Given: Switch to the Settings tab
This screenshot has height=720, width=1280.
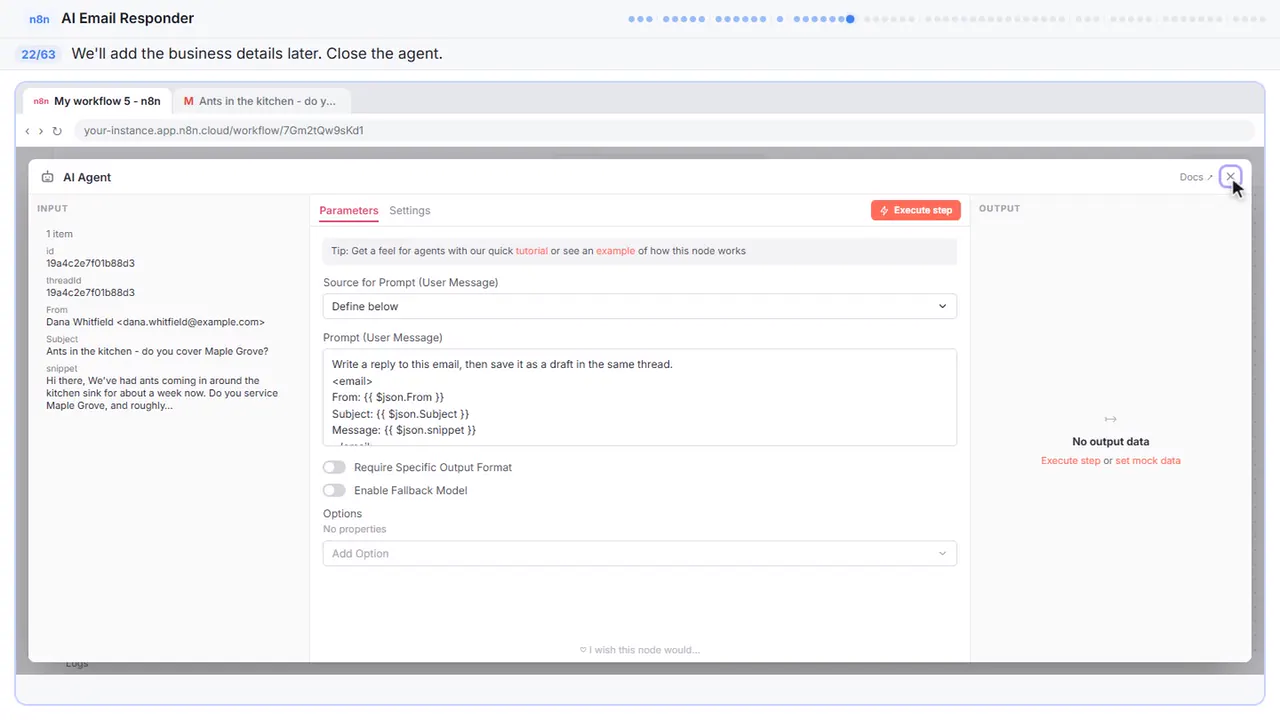Looking at the screenshot, I should [x=410, y=211].
